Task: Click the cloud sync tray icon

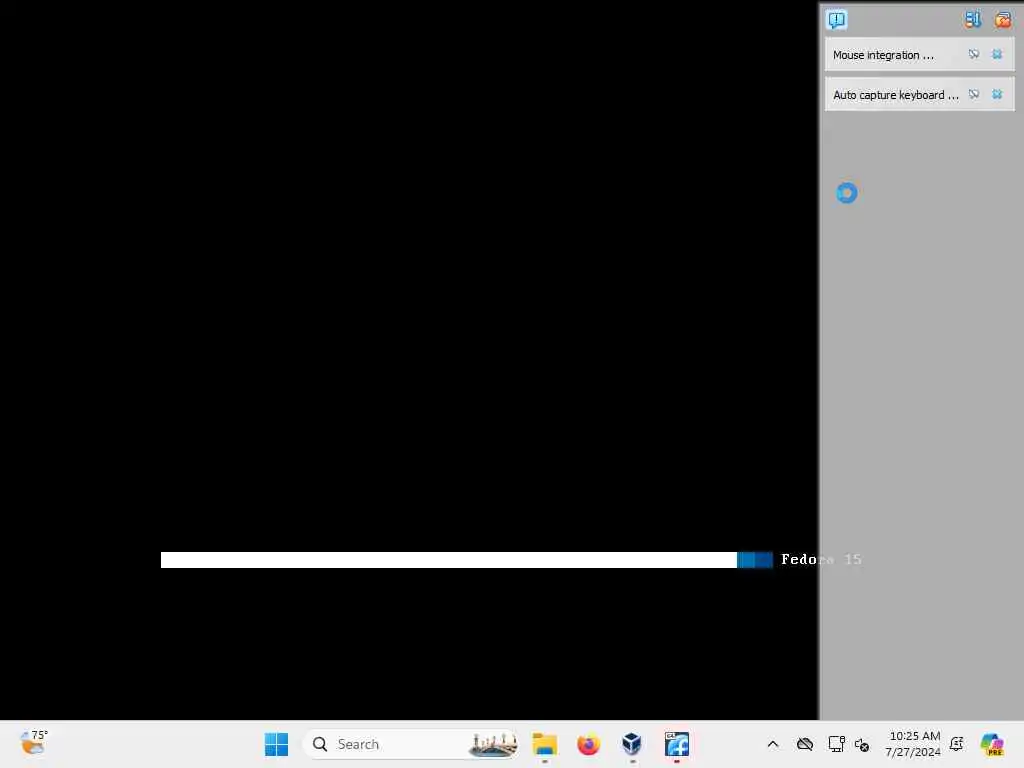Action: click(805, 744)
